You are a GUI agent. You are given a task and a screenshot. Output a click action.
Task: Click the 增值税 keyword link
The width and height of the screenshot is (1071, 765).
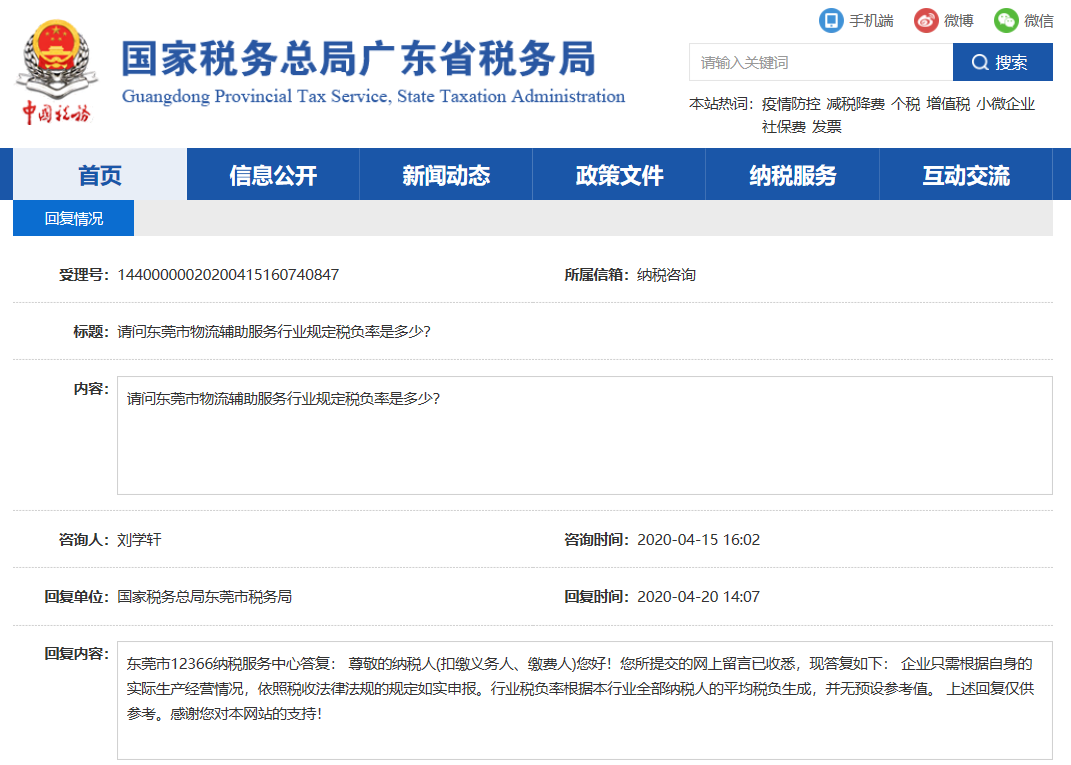tap(946, 101)
